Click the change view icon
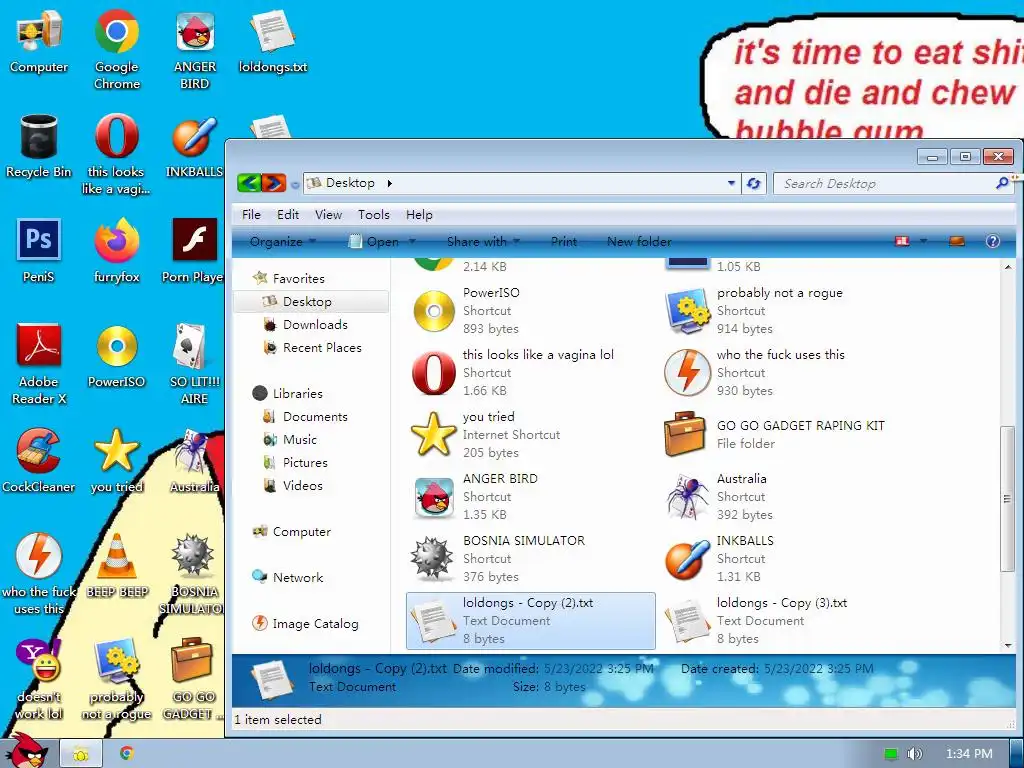Viewport: 1024px width, 768px height. click(902, 241)
